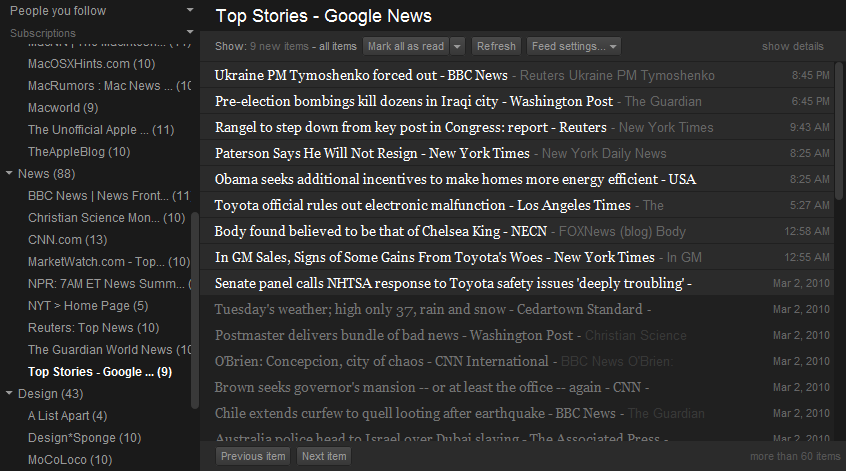Select Macworld feed
Image resolution: width=846 pixels, height=471 pixels.
click(63, 108)
